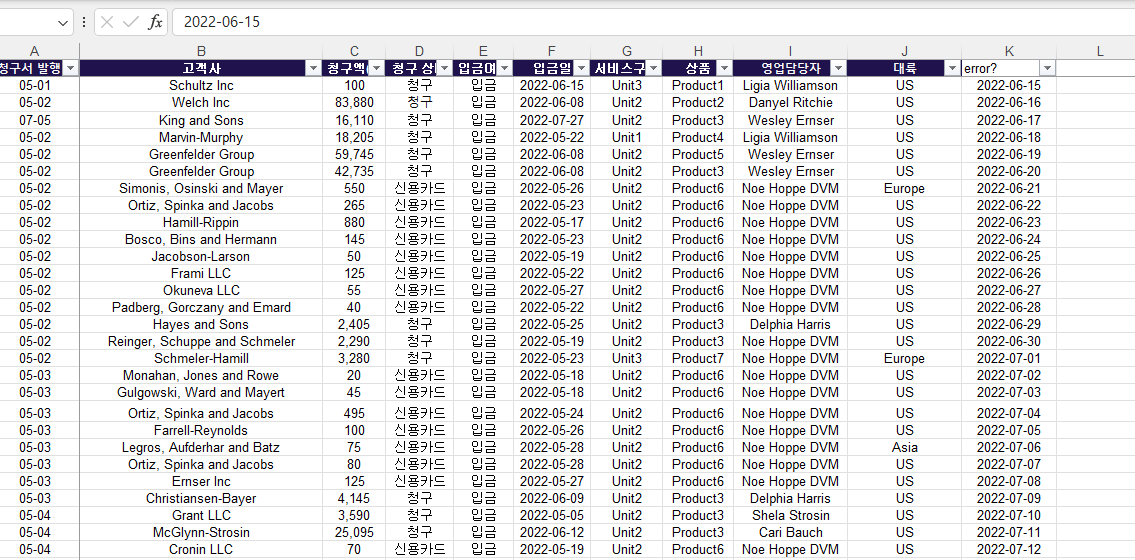1135x560 pixels.
Task: Select column C header
Action: 354,51
